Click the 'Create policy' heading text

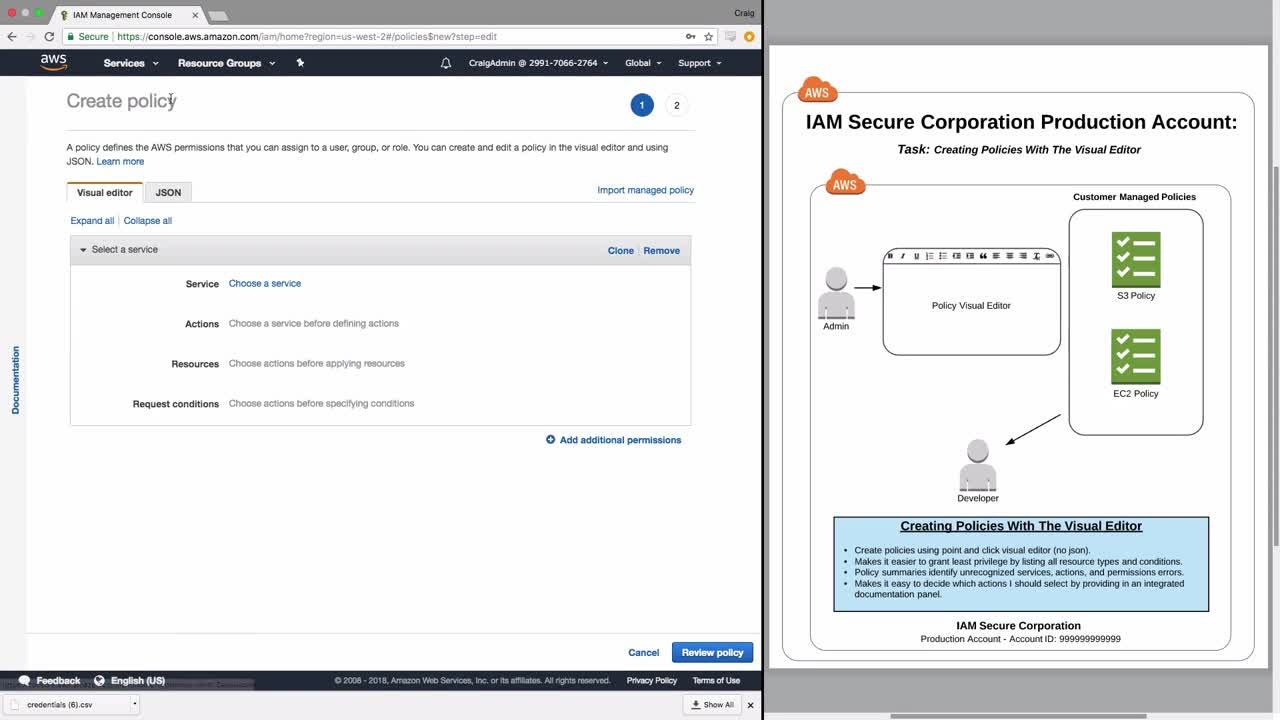(121, 101)
